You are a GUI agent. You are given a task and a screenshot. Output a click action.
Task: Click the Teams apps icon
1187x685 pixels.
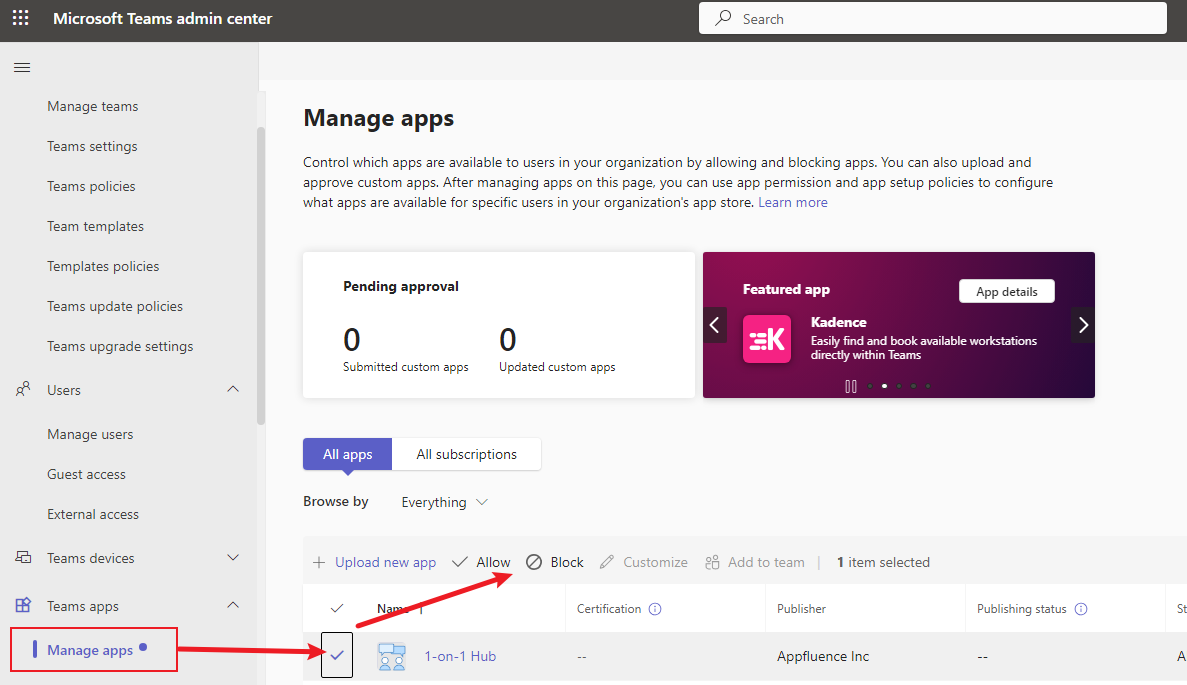pyautogui.click(x=23, y=605)
